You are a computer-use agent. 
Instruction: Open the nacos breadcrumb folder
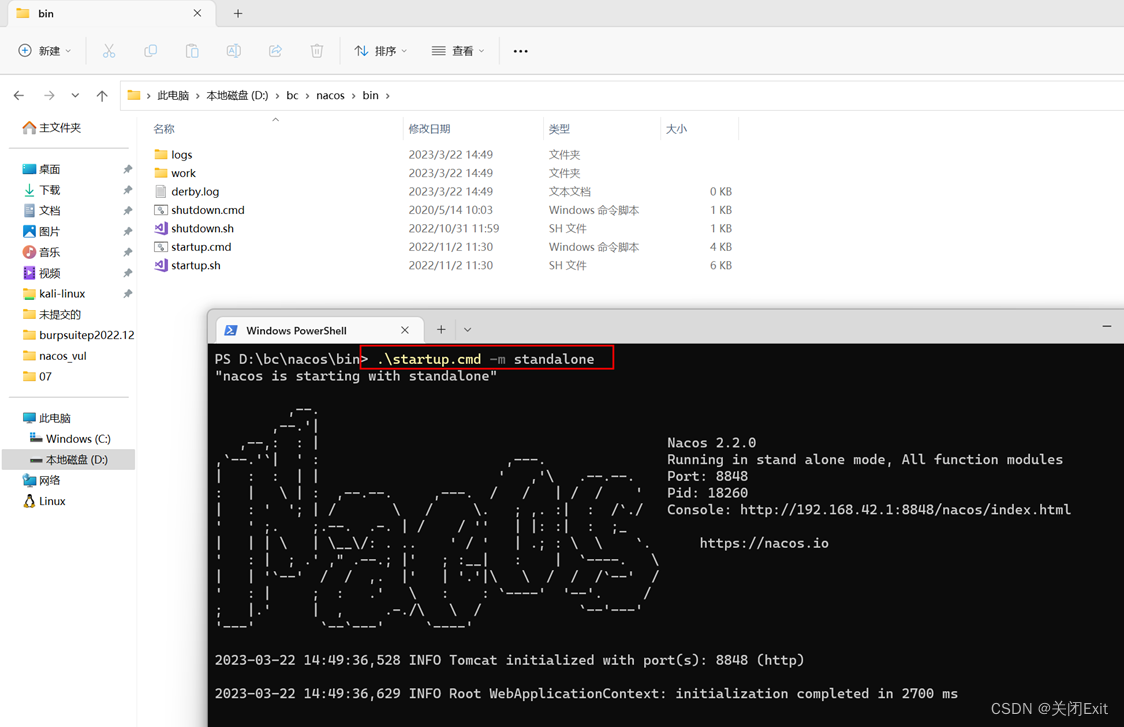coord(330,95)
